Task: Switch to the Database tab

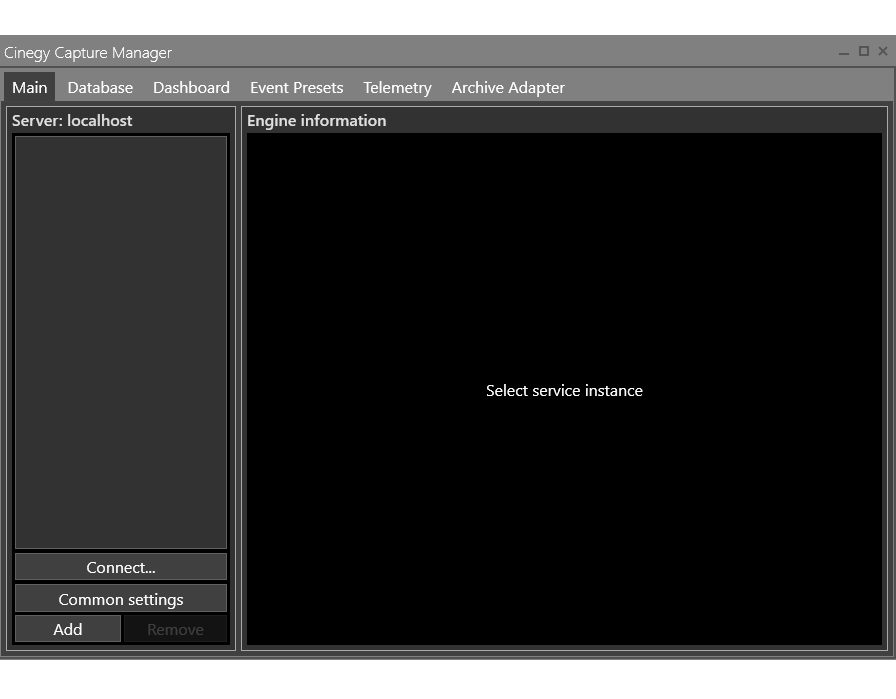Action: [100, 88]
